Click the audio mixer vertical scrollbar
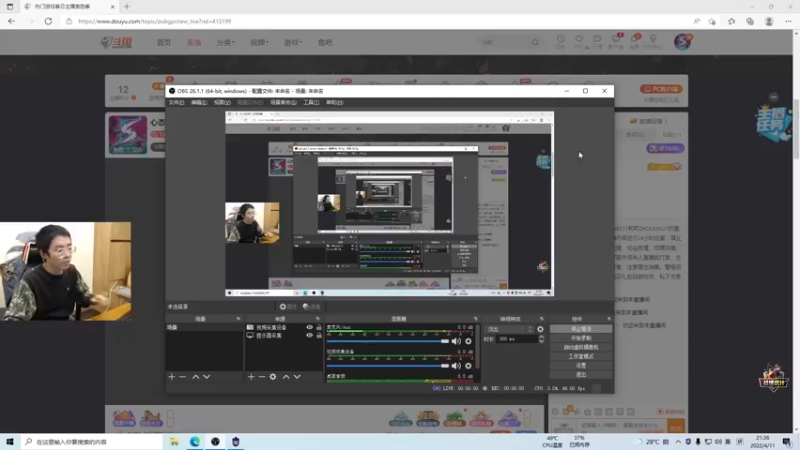Viewport: 800px width, 450px height. coord(477,347)
